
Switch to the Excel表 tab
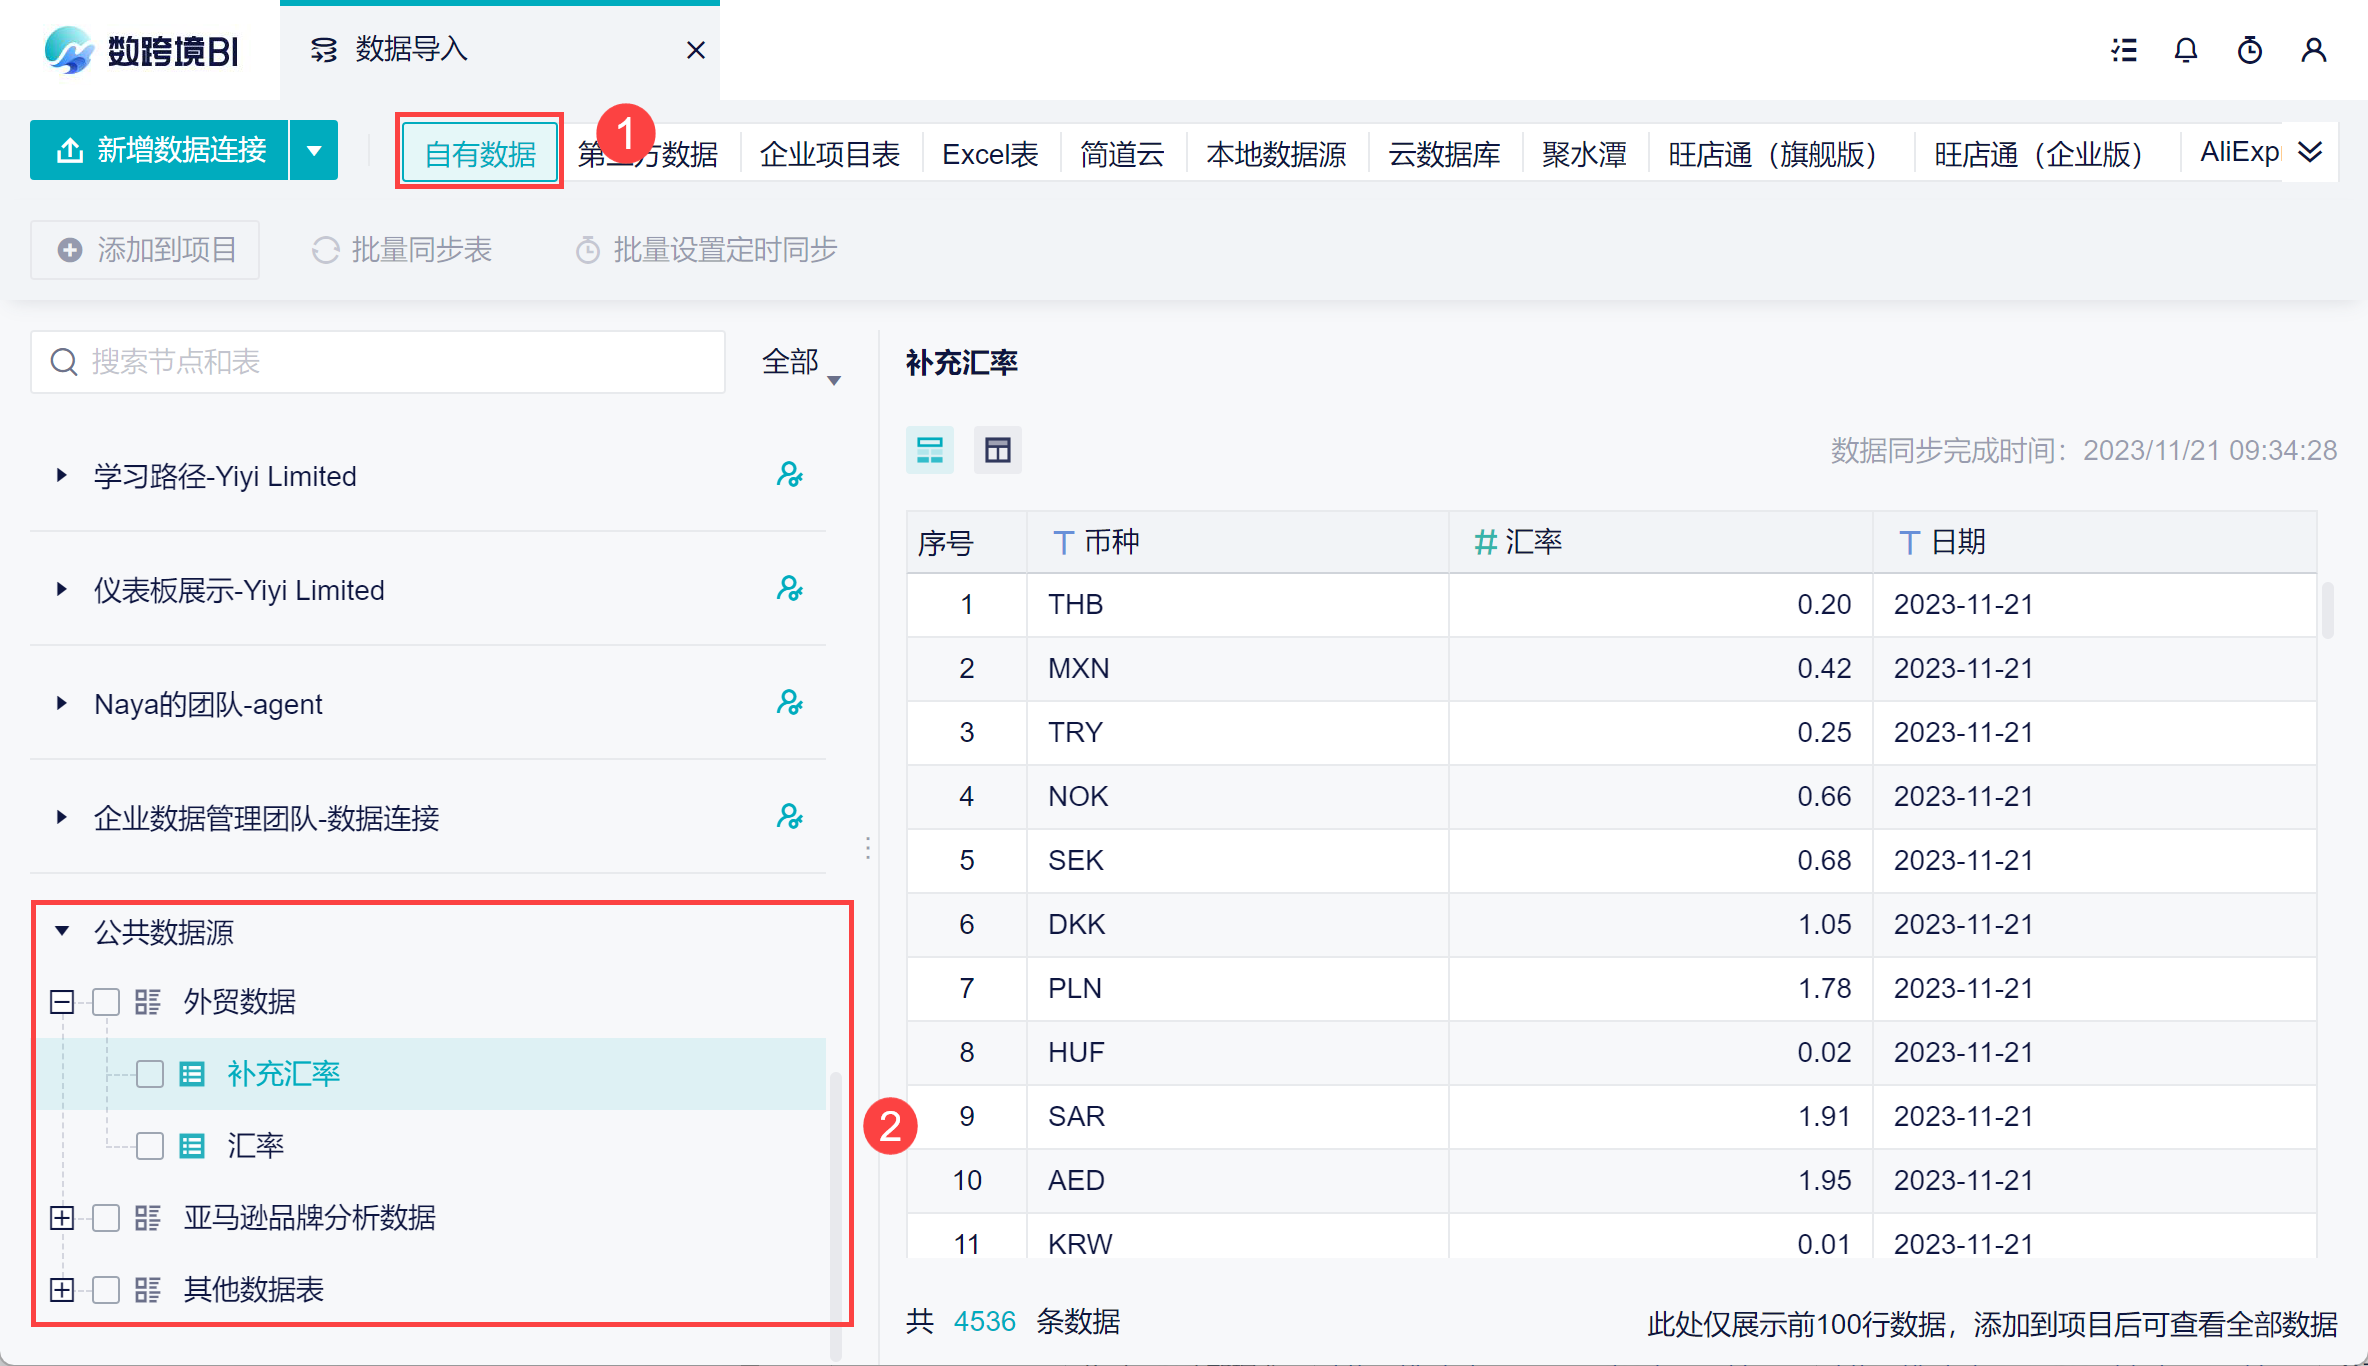(x=990, y=155)
